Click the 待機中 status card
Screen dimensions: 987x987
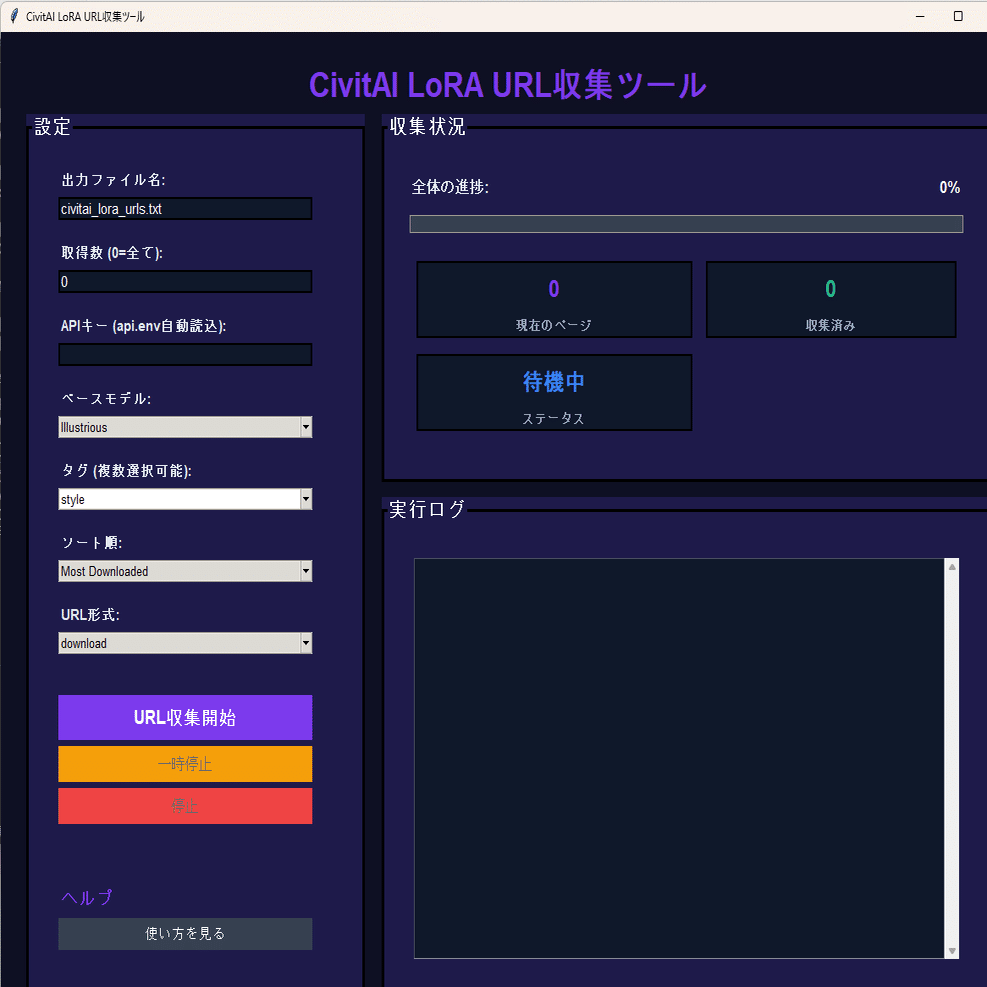coord(554,393)
